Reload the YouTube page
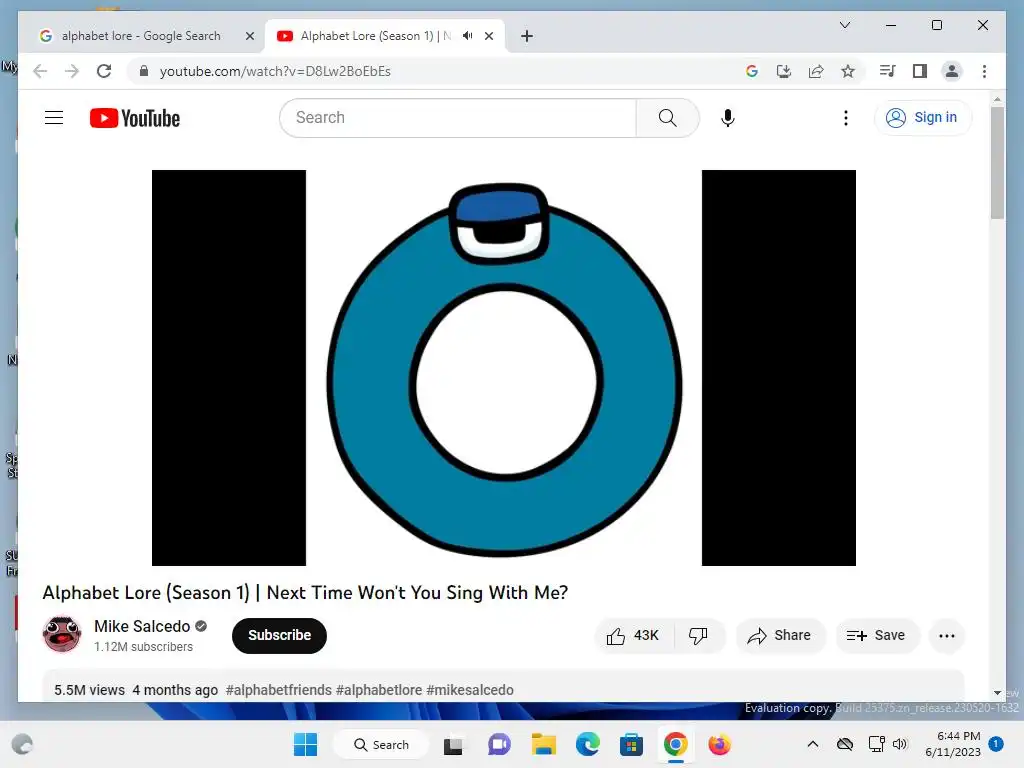Screen dimensions: 1024x768 click(x=104, y=71)
